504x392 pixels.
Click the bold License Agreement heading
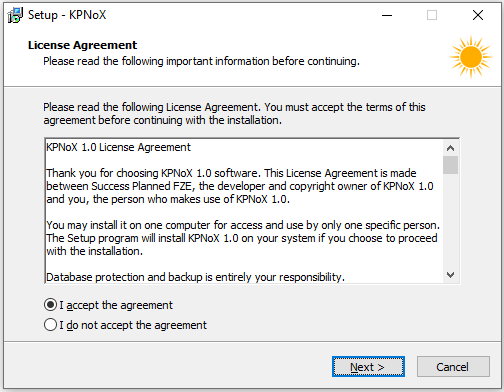[x=82, y=45]
